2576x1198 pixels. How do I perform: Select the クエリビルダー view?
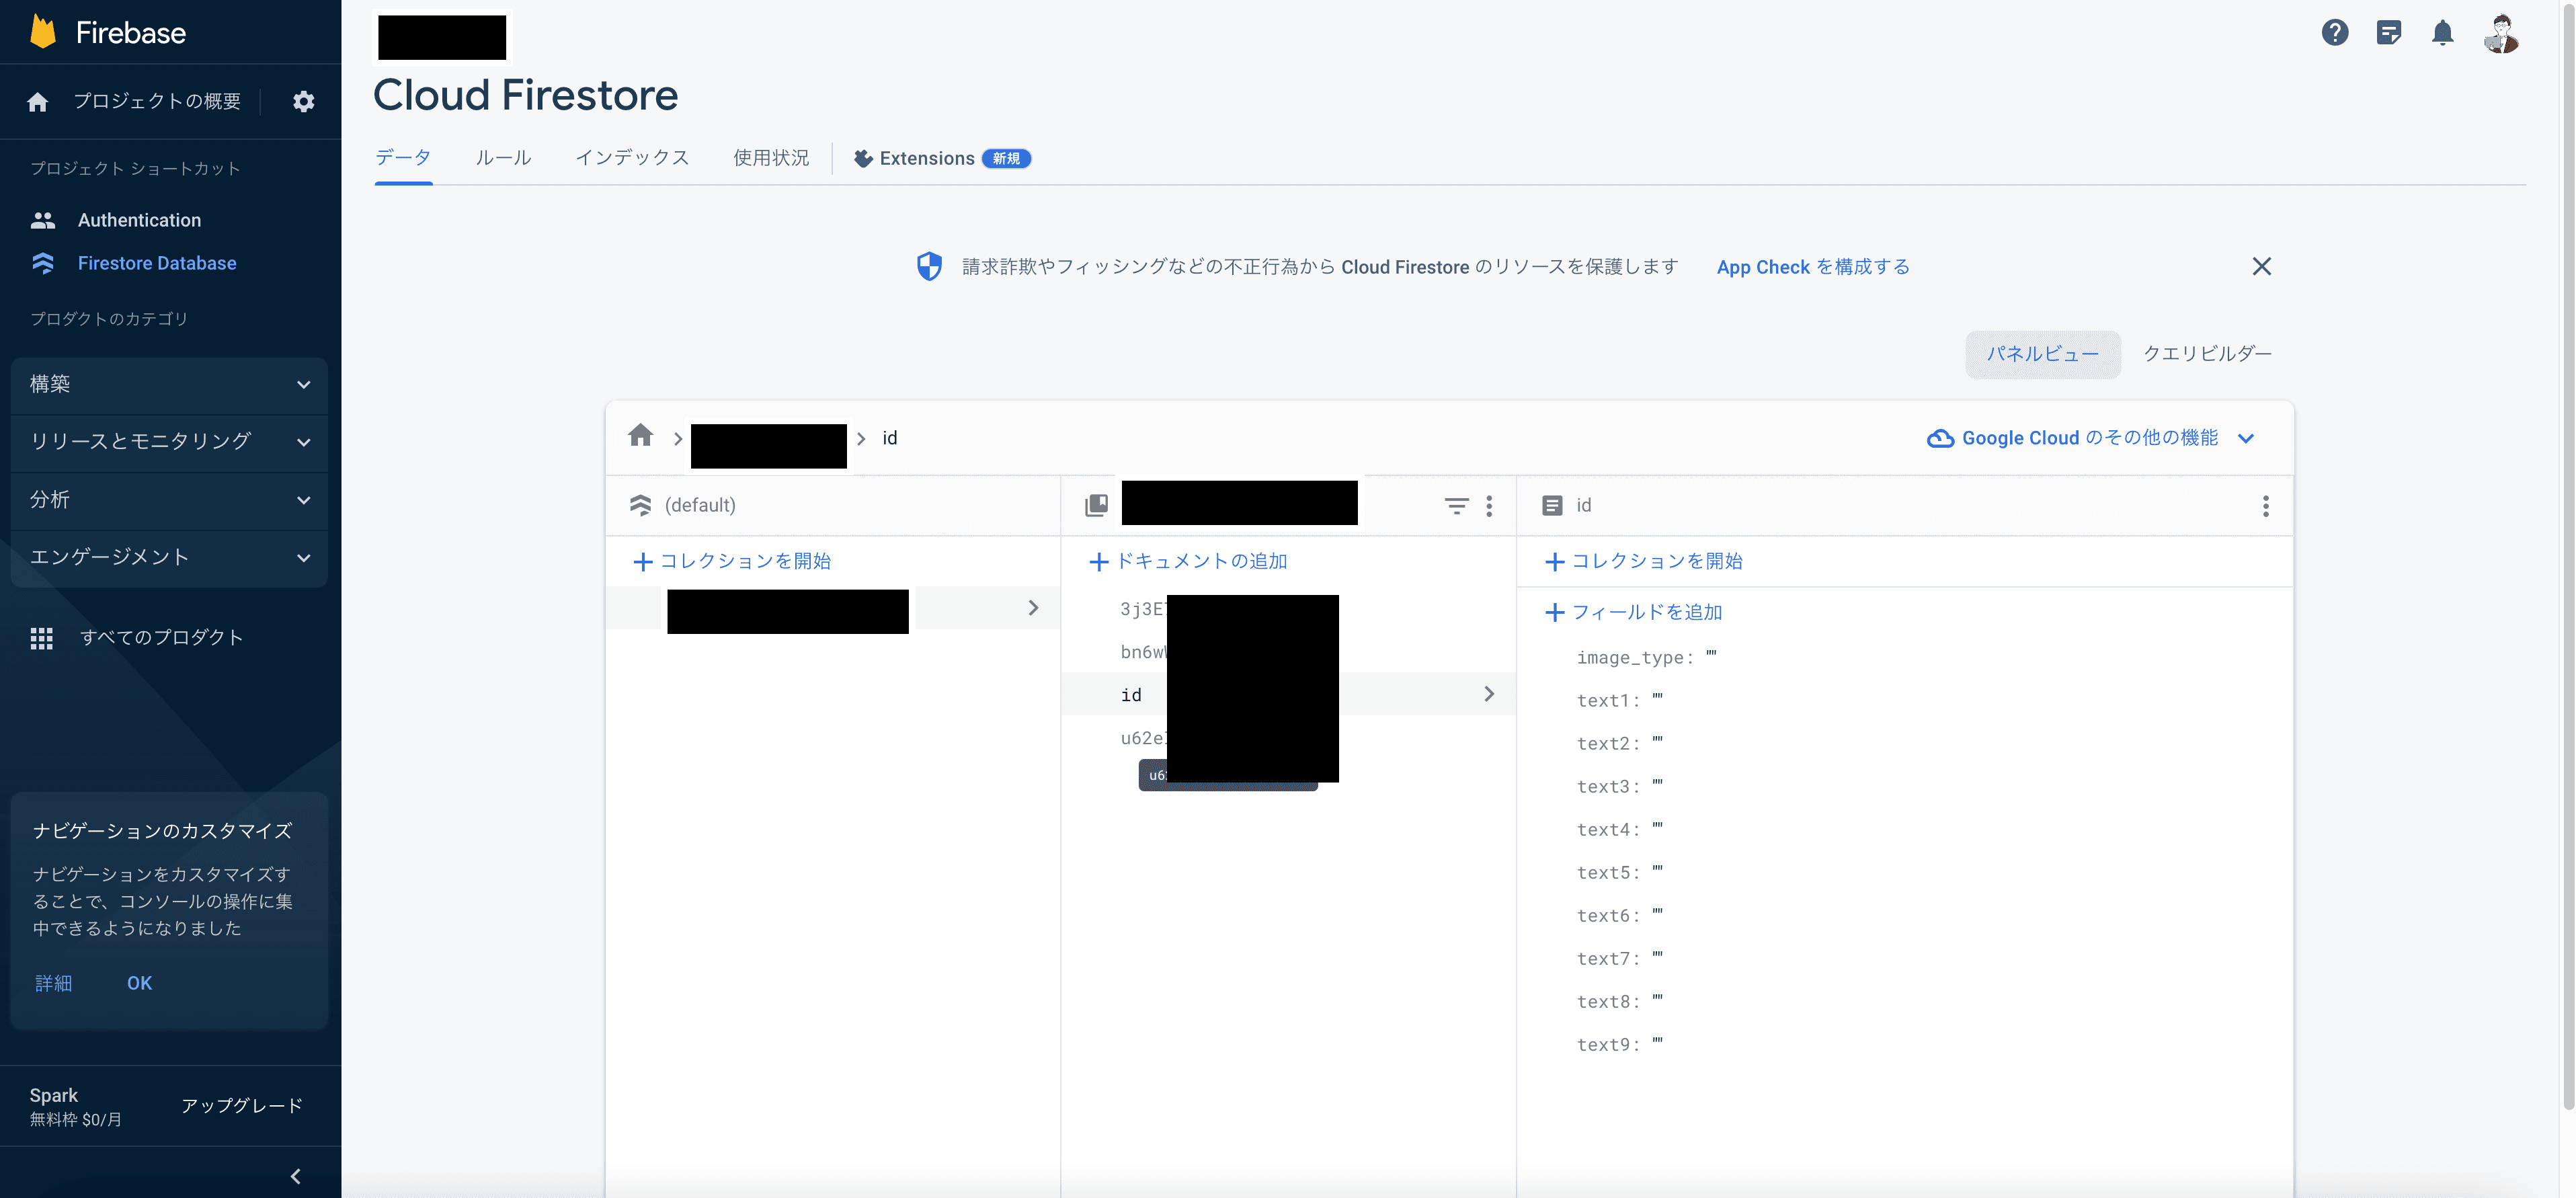pos(2207,354)
